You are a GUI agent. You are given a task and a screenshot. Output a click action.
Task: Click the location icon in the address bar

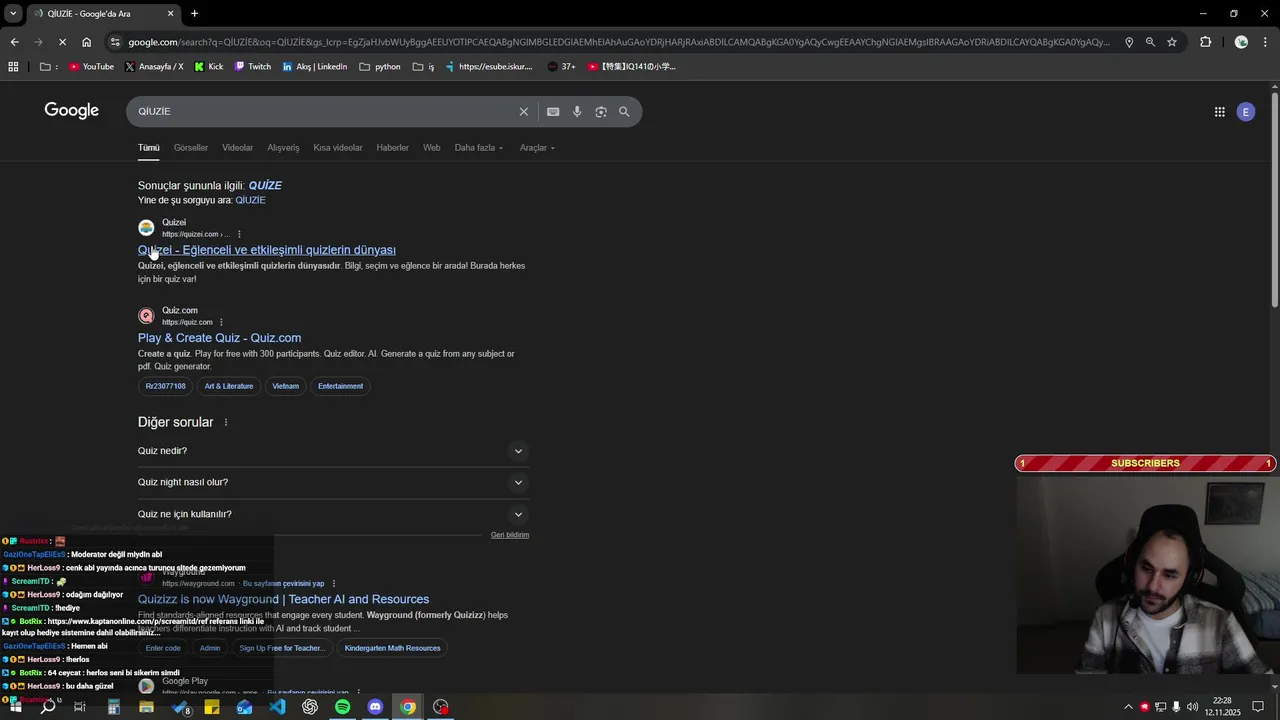point(1129,42)
